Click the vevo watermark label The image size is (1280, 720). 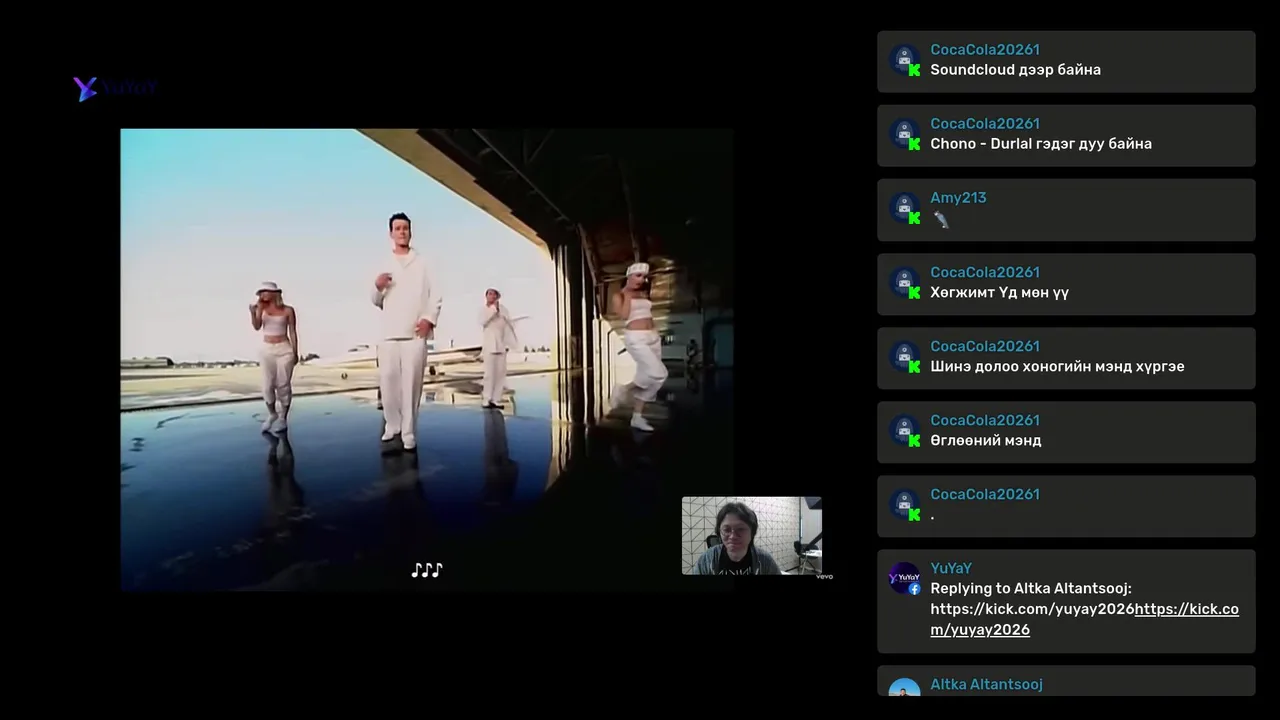tap(824, 577)
